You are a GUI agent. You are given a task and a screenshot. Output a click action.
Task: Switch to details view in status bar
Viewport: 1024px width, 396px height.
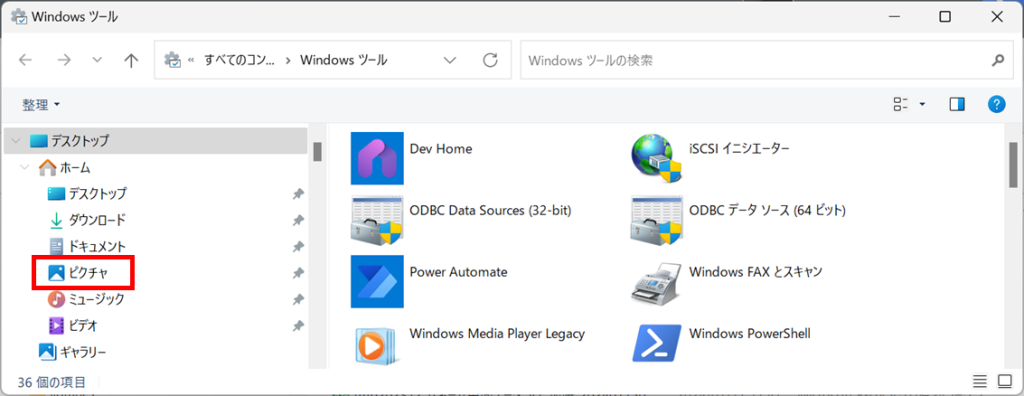click(980, 381)
